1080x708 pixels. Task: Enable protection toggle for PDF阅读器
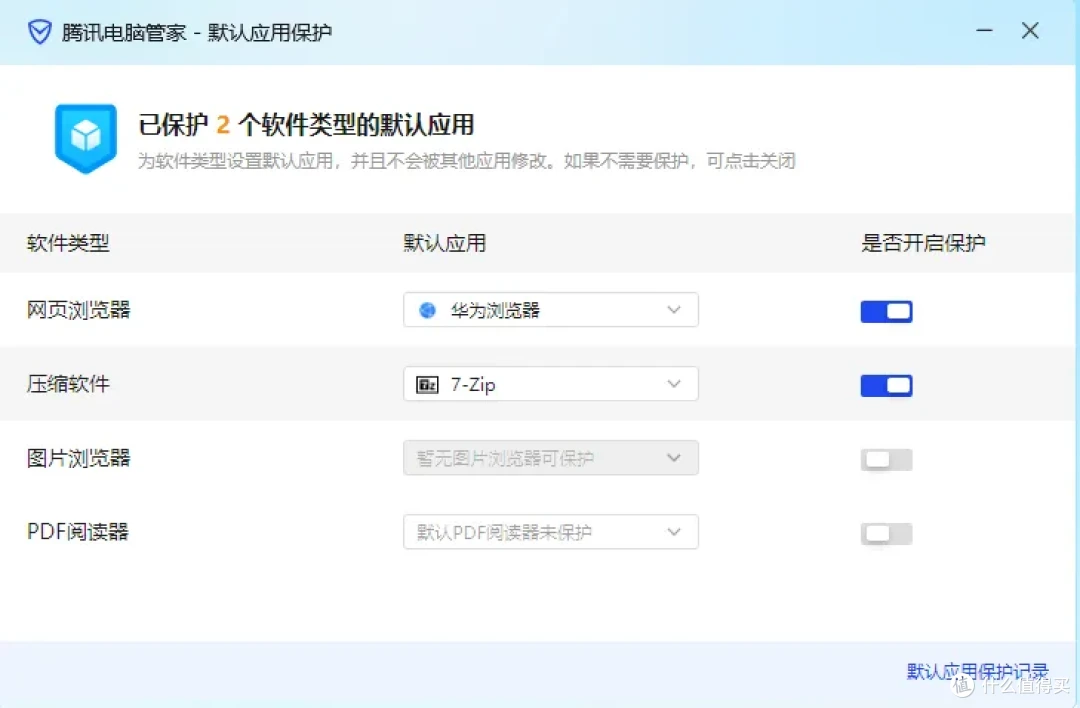[x=886, y=533]
